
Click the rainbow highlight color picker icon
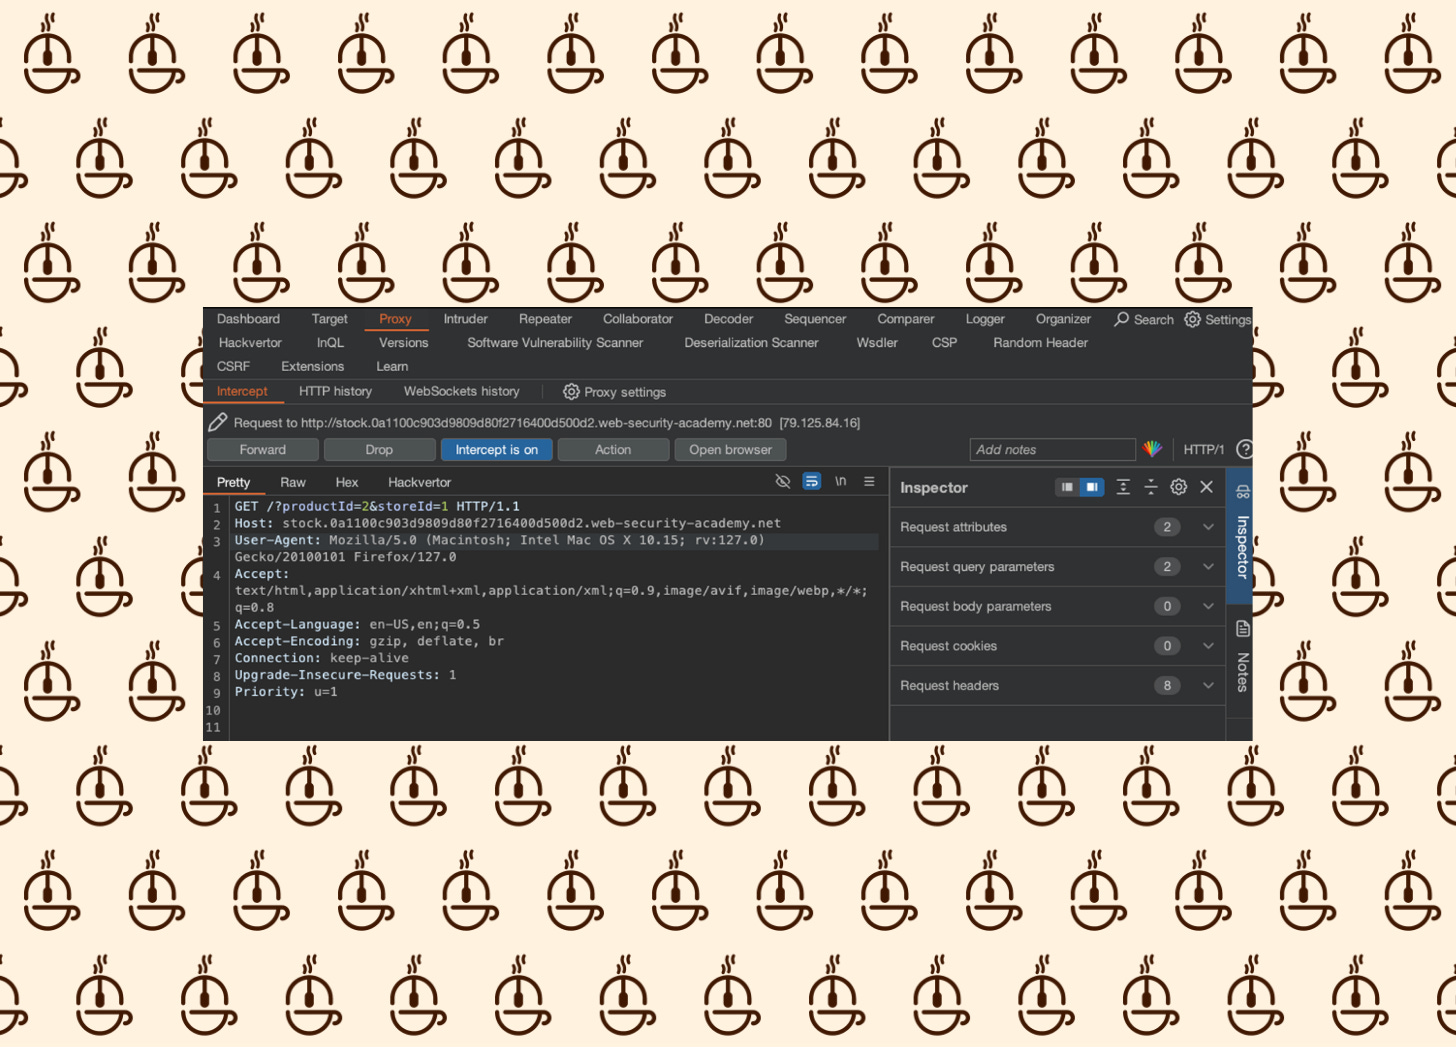coord(1153,449)
